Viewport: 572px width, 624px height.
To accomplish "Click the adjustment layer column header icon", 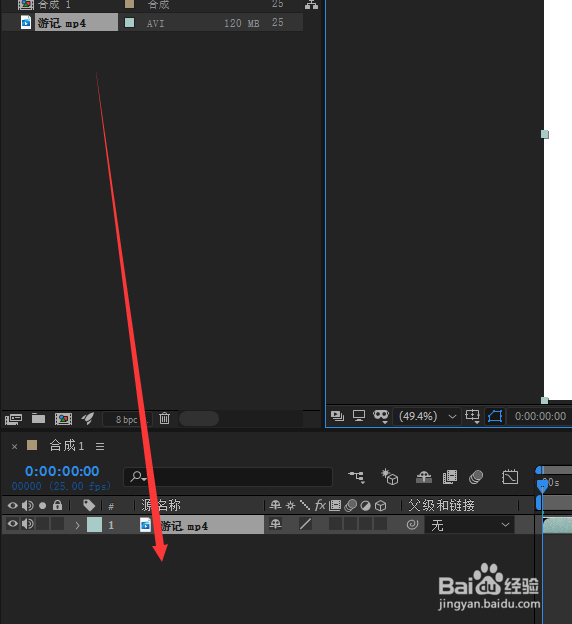I will (x=365, y=506).
